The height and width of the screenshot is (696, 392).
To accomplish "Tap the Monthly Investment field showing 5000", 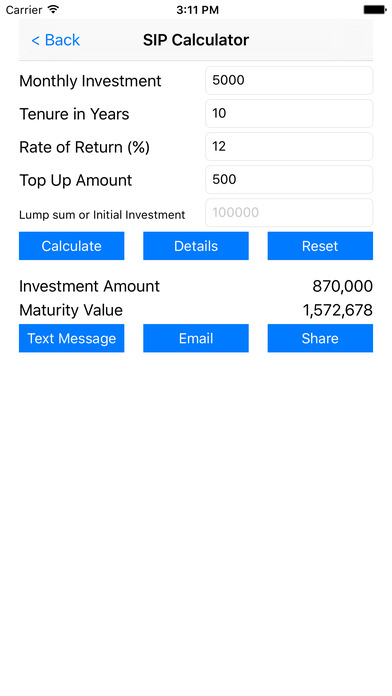I will (x=289, y=80).
